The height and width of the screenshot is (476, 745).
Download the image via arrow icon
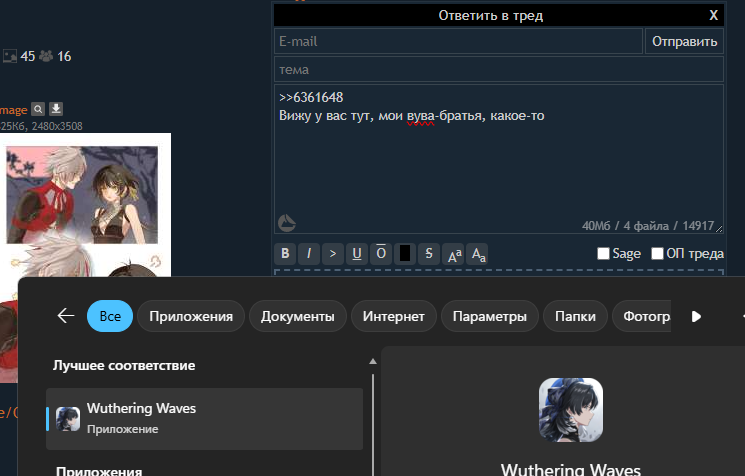[56, 109]
